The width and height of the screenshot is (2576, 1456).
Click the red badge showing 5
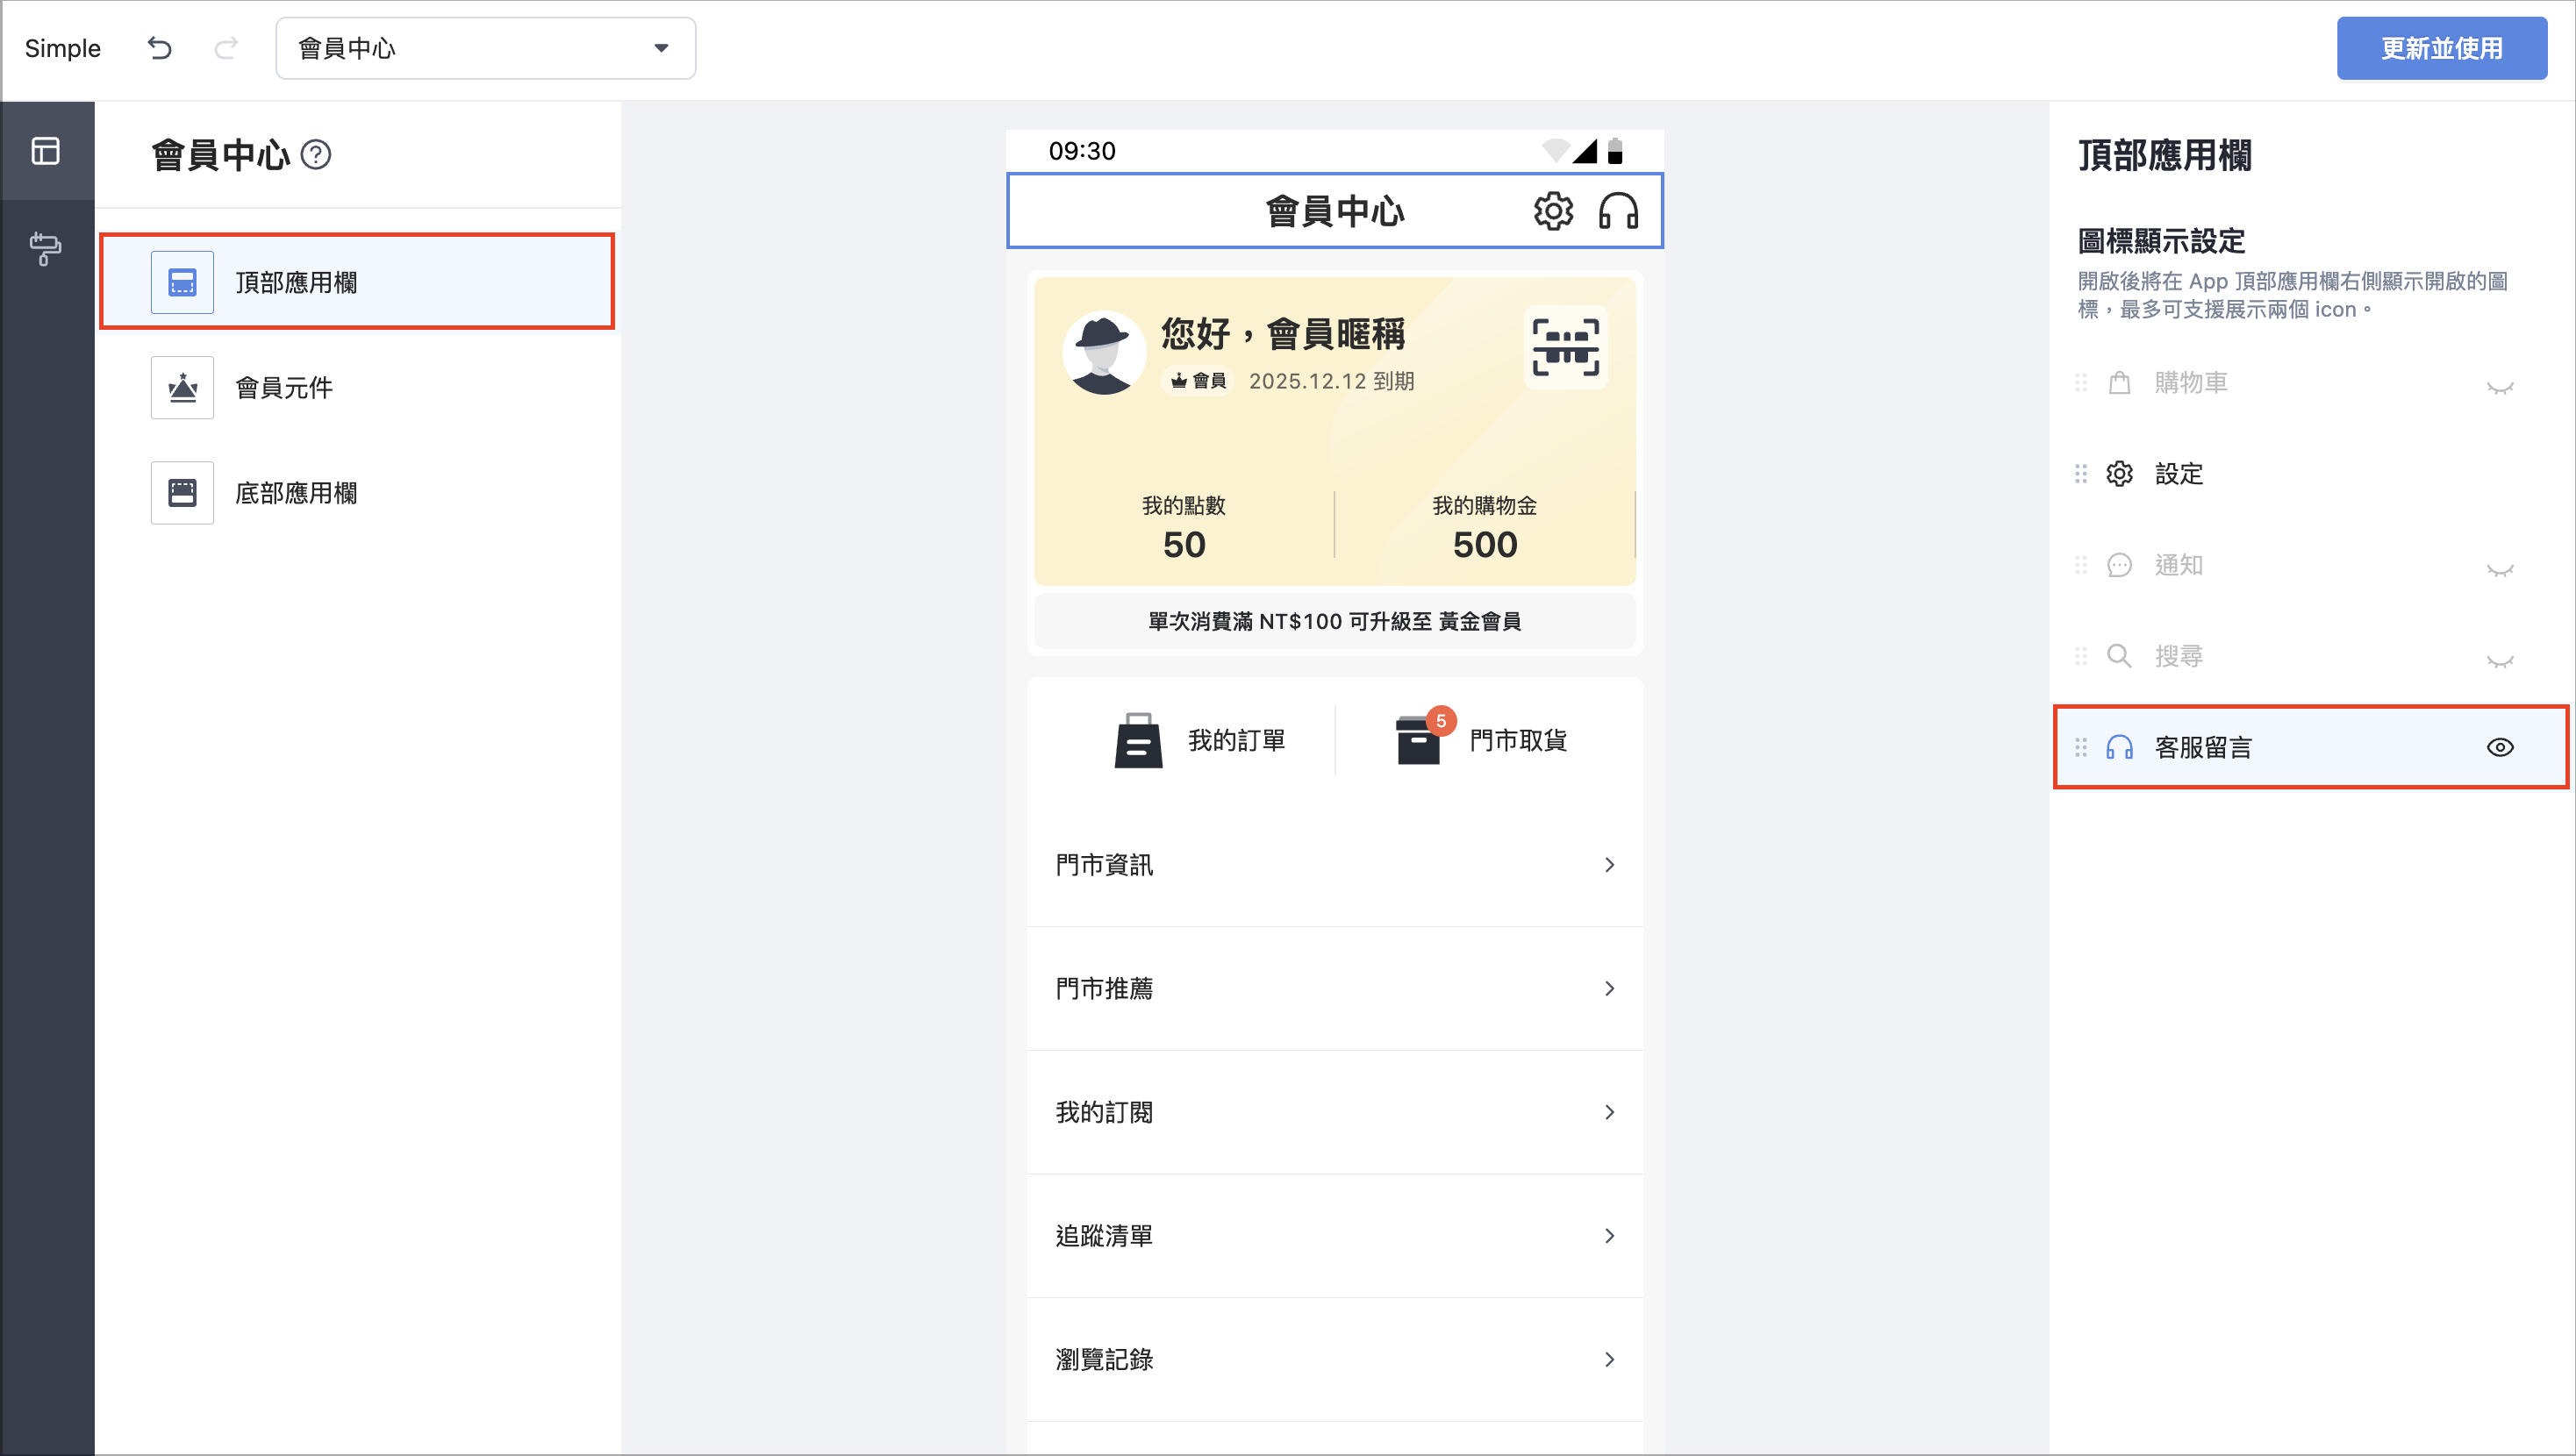[1441, 721]
